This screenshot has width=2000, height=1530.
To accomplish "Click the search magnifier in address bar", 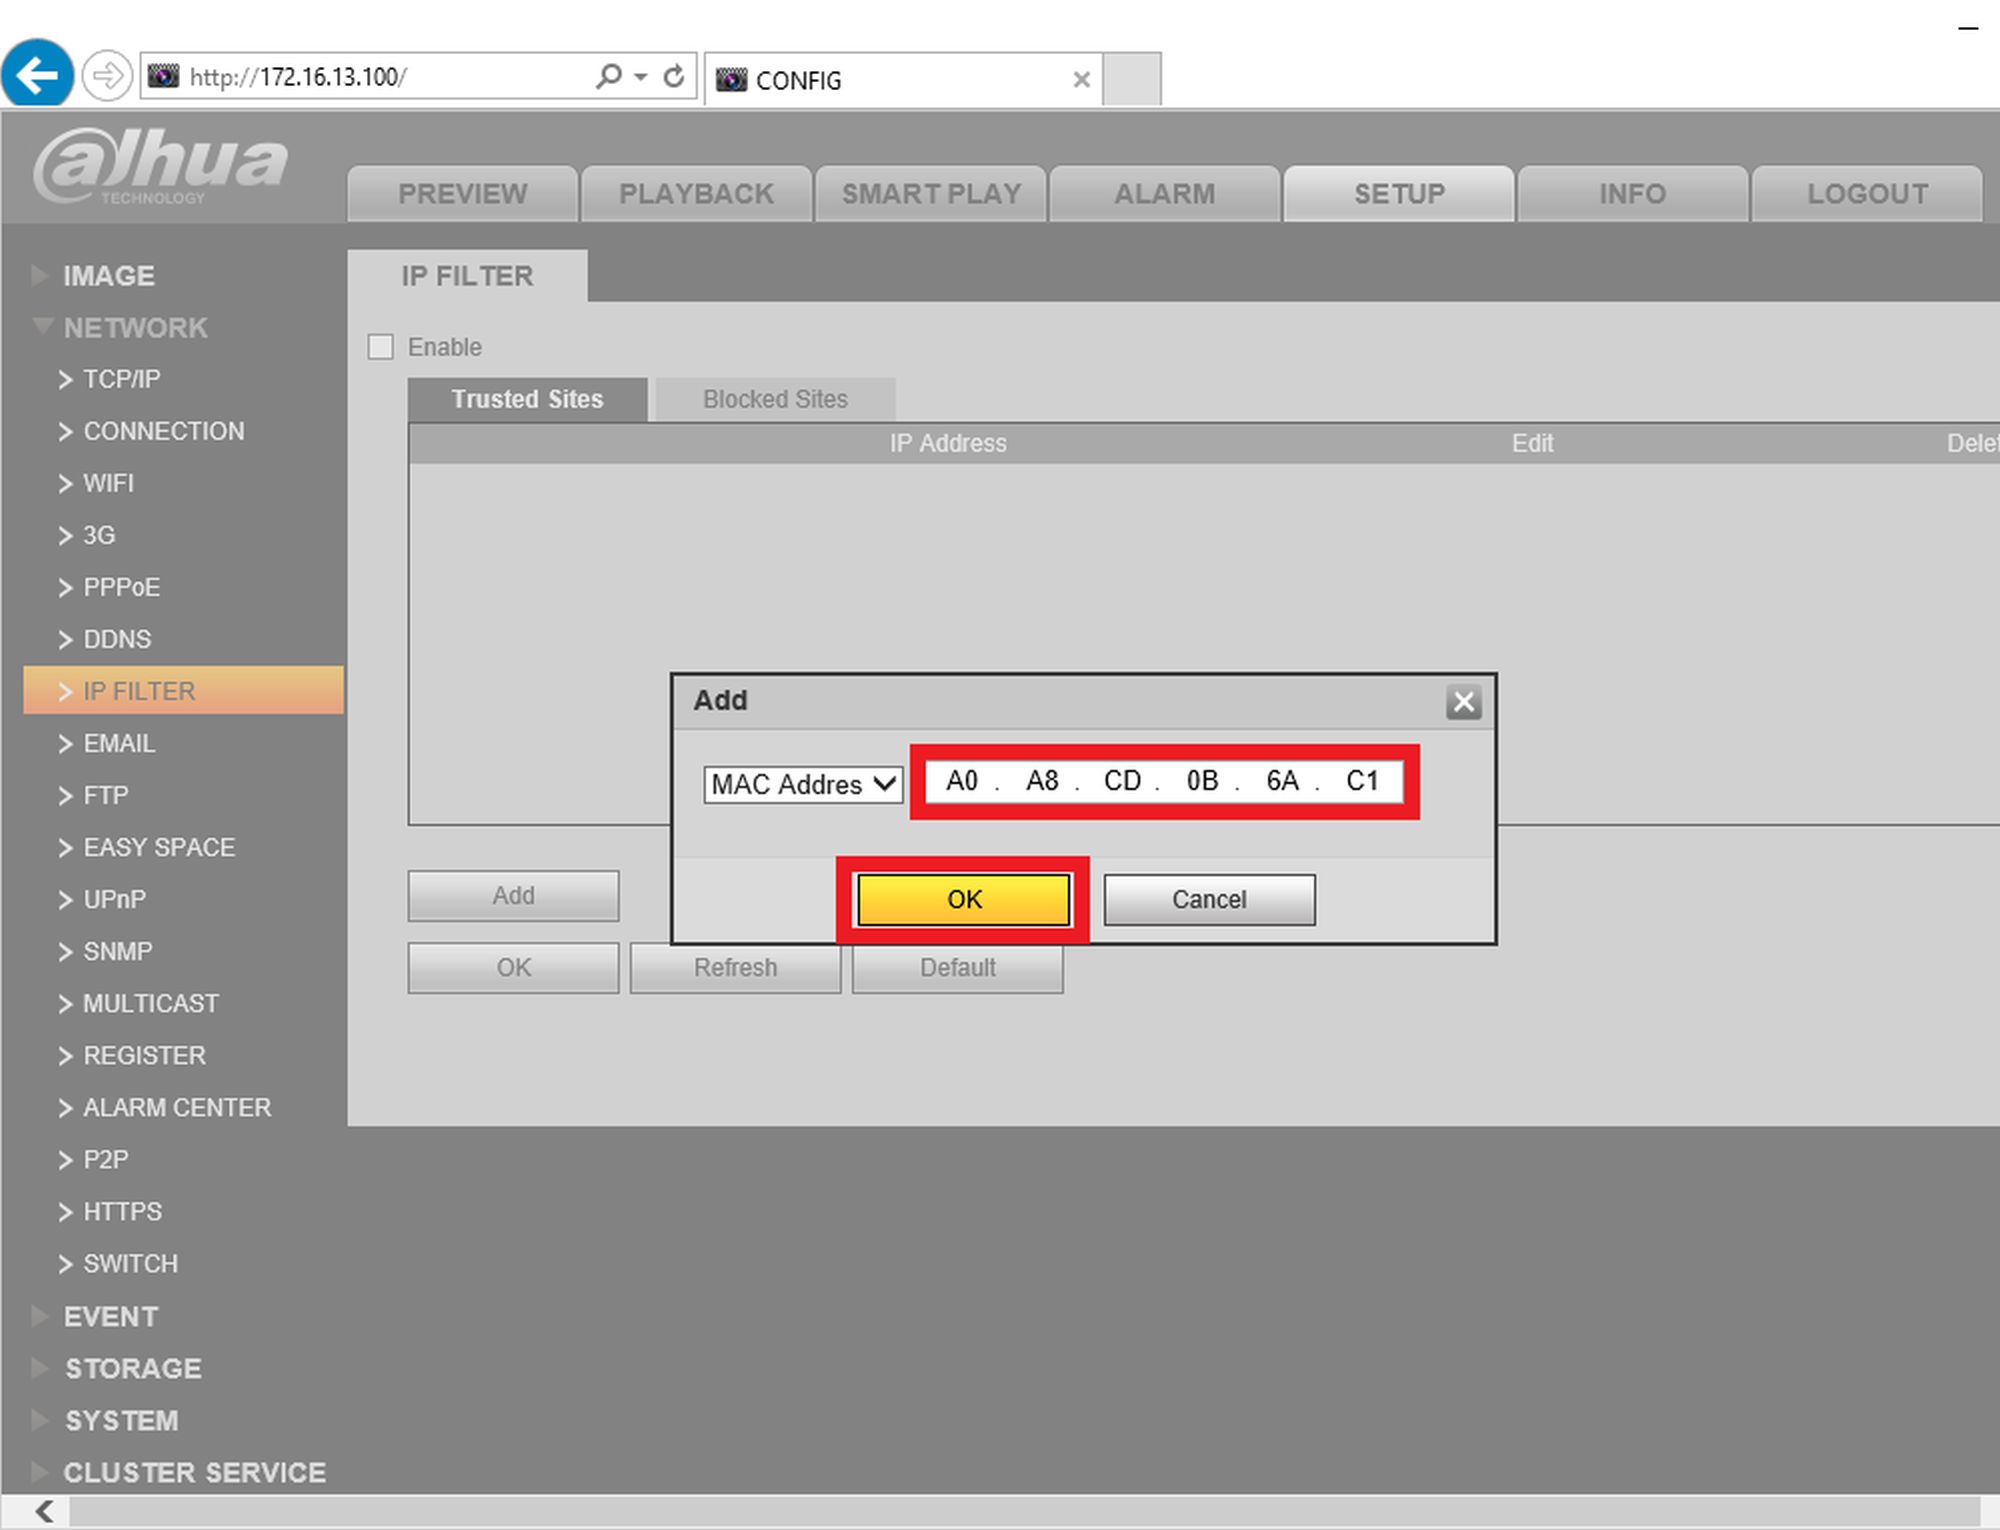I will 608,76.
